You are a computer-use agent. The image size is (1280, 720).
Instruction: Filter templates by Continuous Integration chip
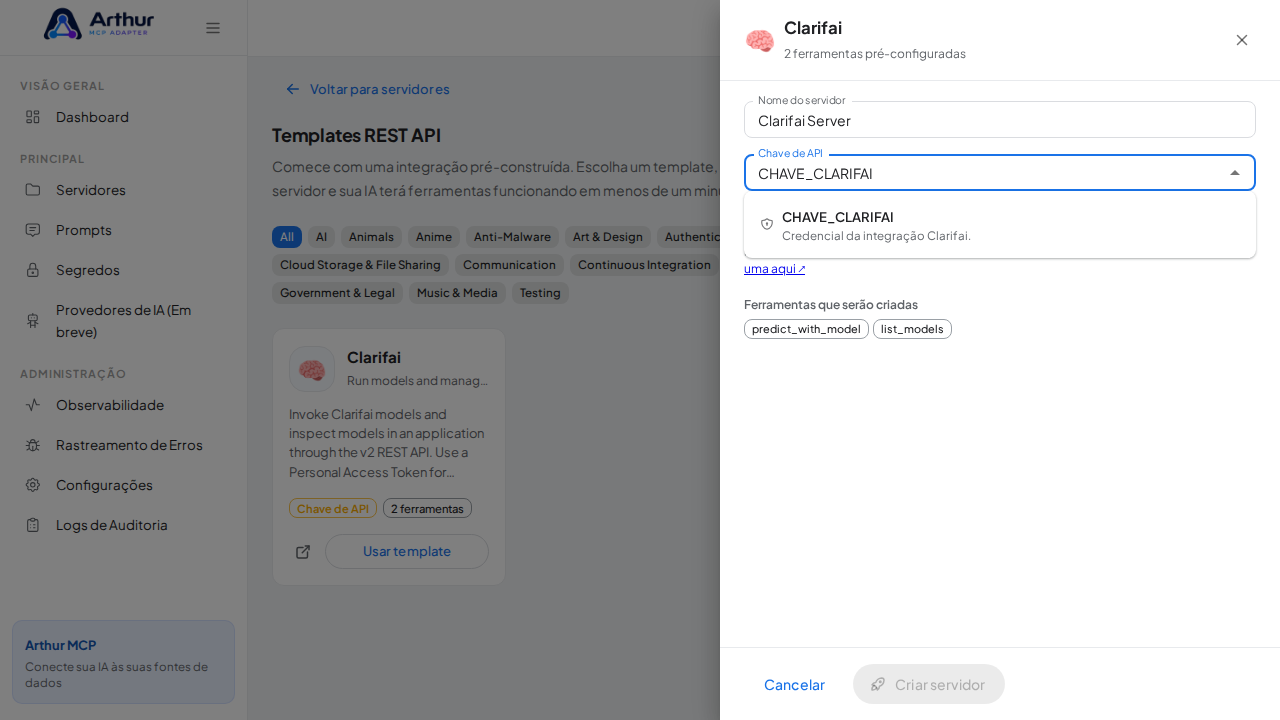pos(645,265)
